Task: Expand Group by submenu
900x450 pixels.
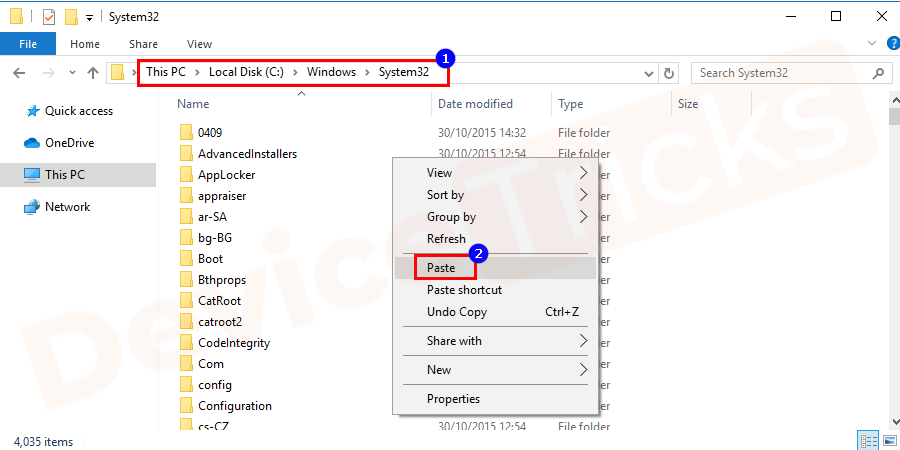Action: pyautogui.click(x=495, y=217)
